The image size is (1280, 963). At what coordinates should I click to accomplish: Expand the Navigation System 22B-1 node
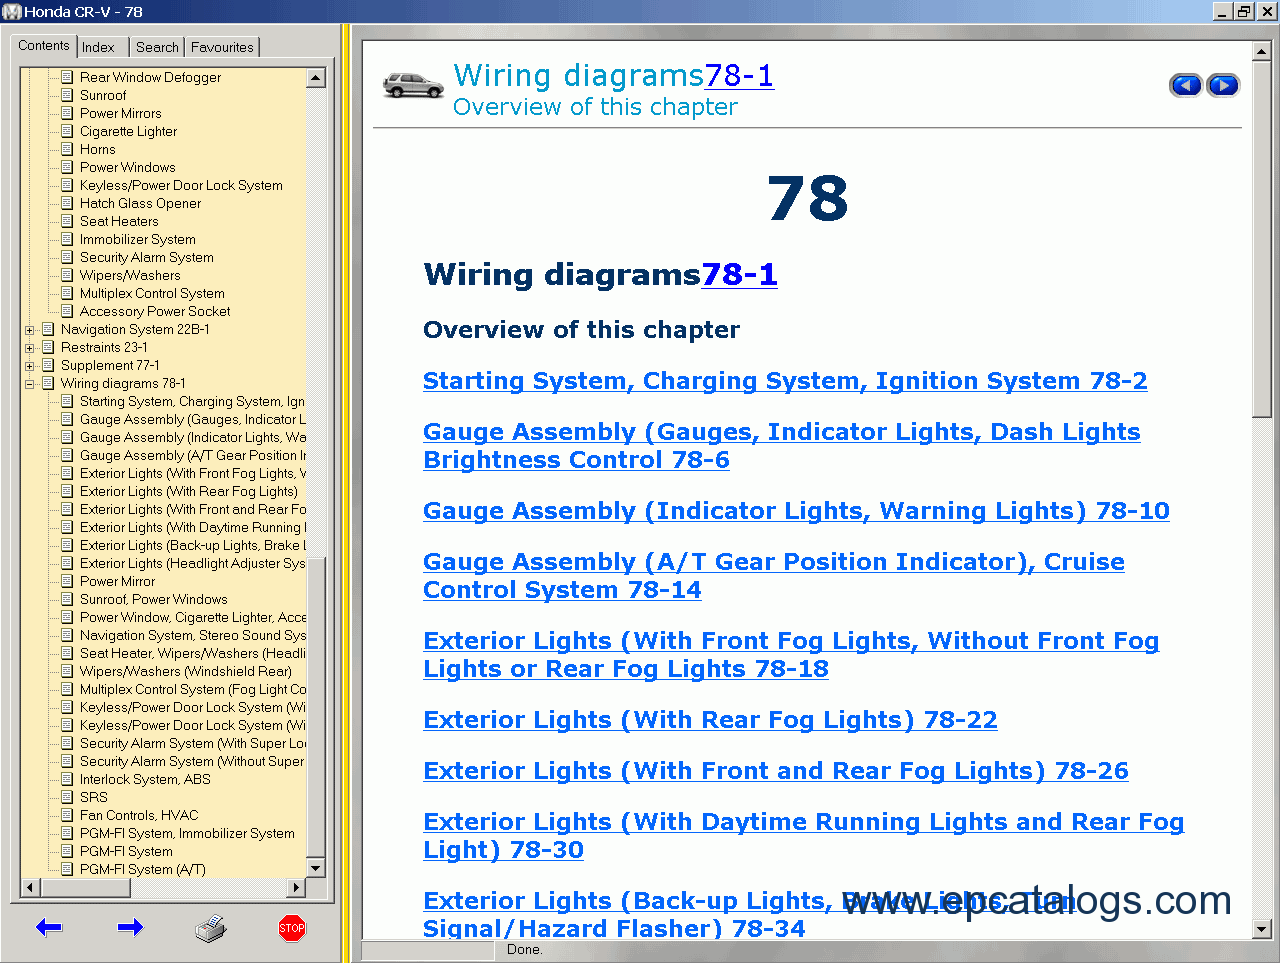(x=30, y=330)
